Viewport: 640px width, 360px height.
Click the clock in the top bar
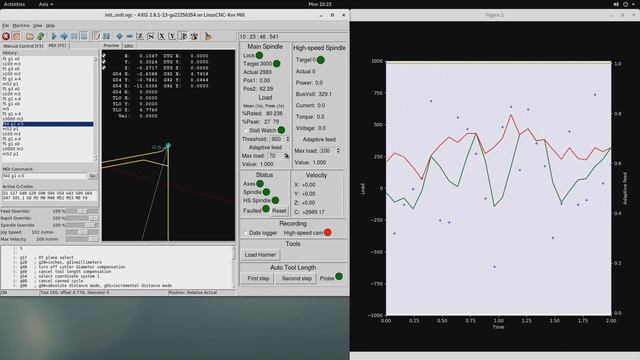tap(320, 4)
